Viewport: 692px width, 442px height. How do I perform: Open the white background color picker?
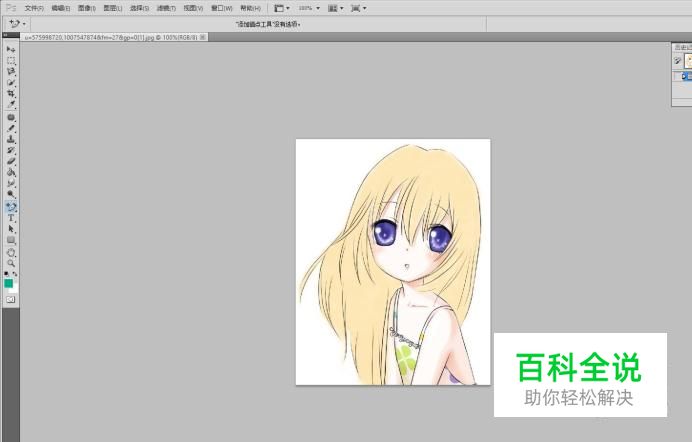(x=15, y=289)
